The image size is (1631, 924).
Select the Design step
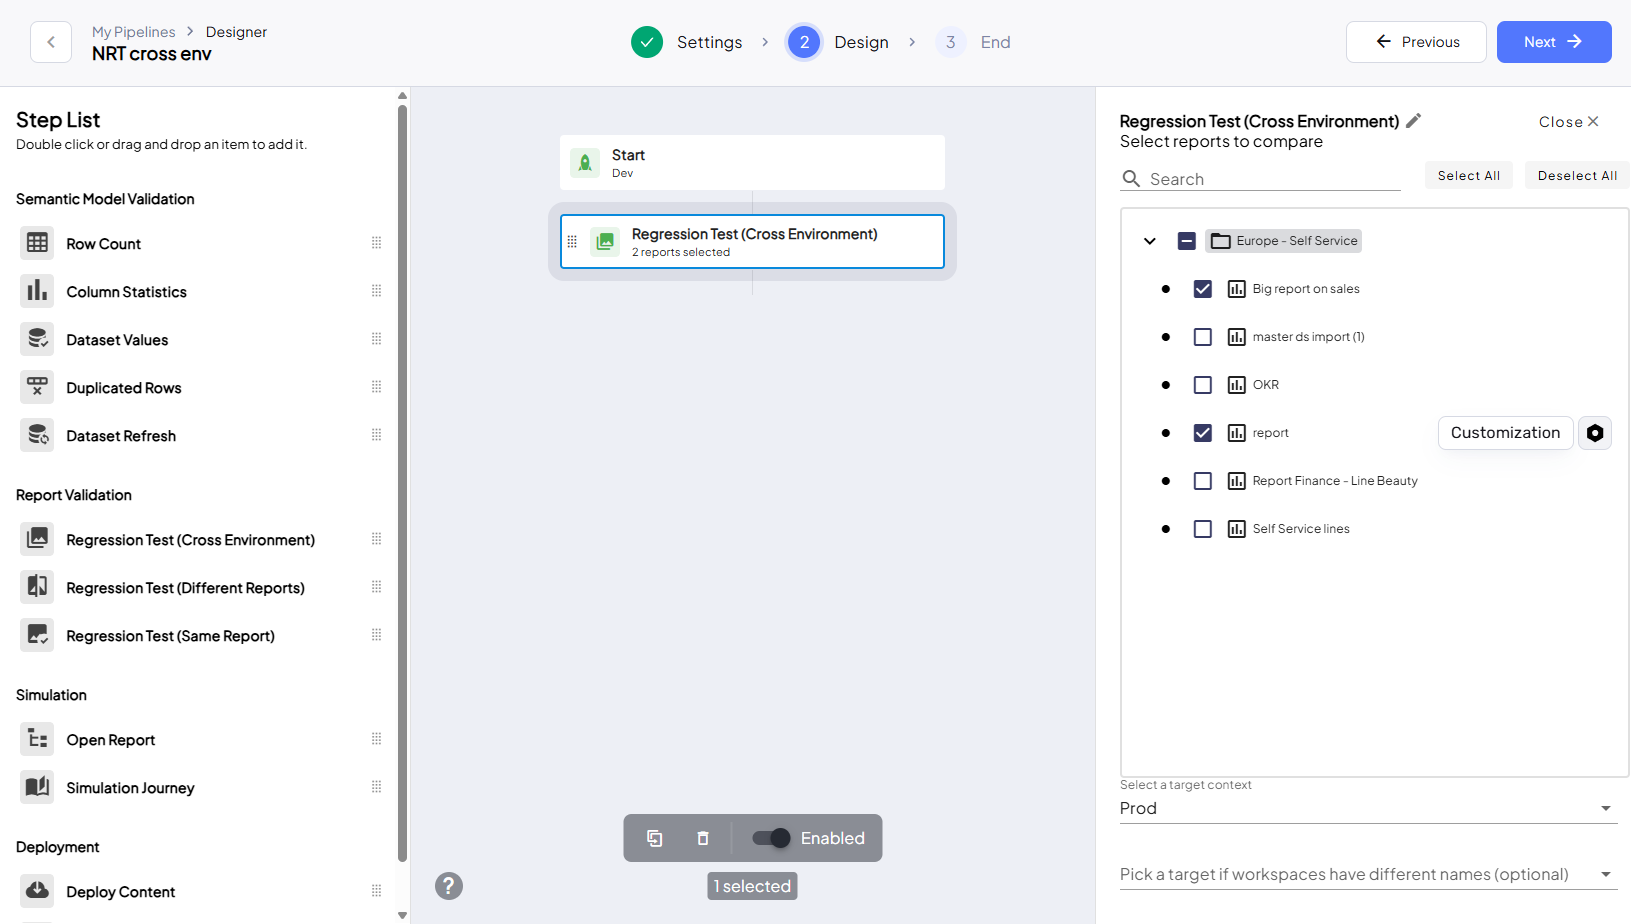pos(838,42)
